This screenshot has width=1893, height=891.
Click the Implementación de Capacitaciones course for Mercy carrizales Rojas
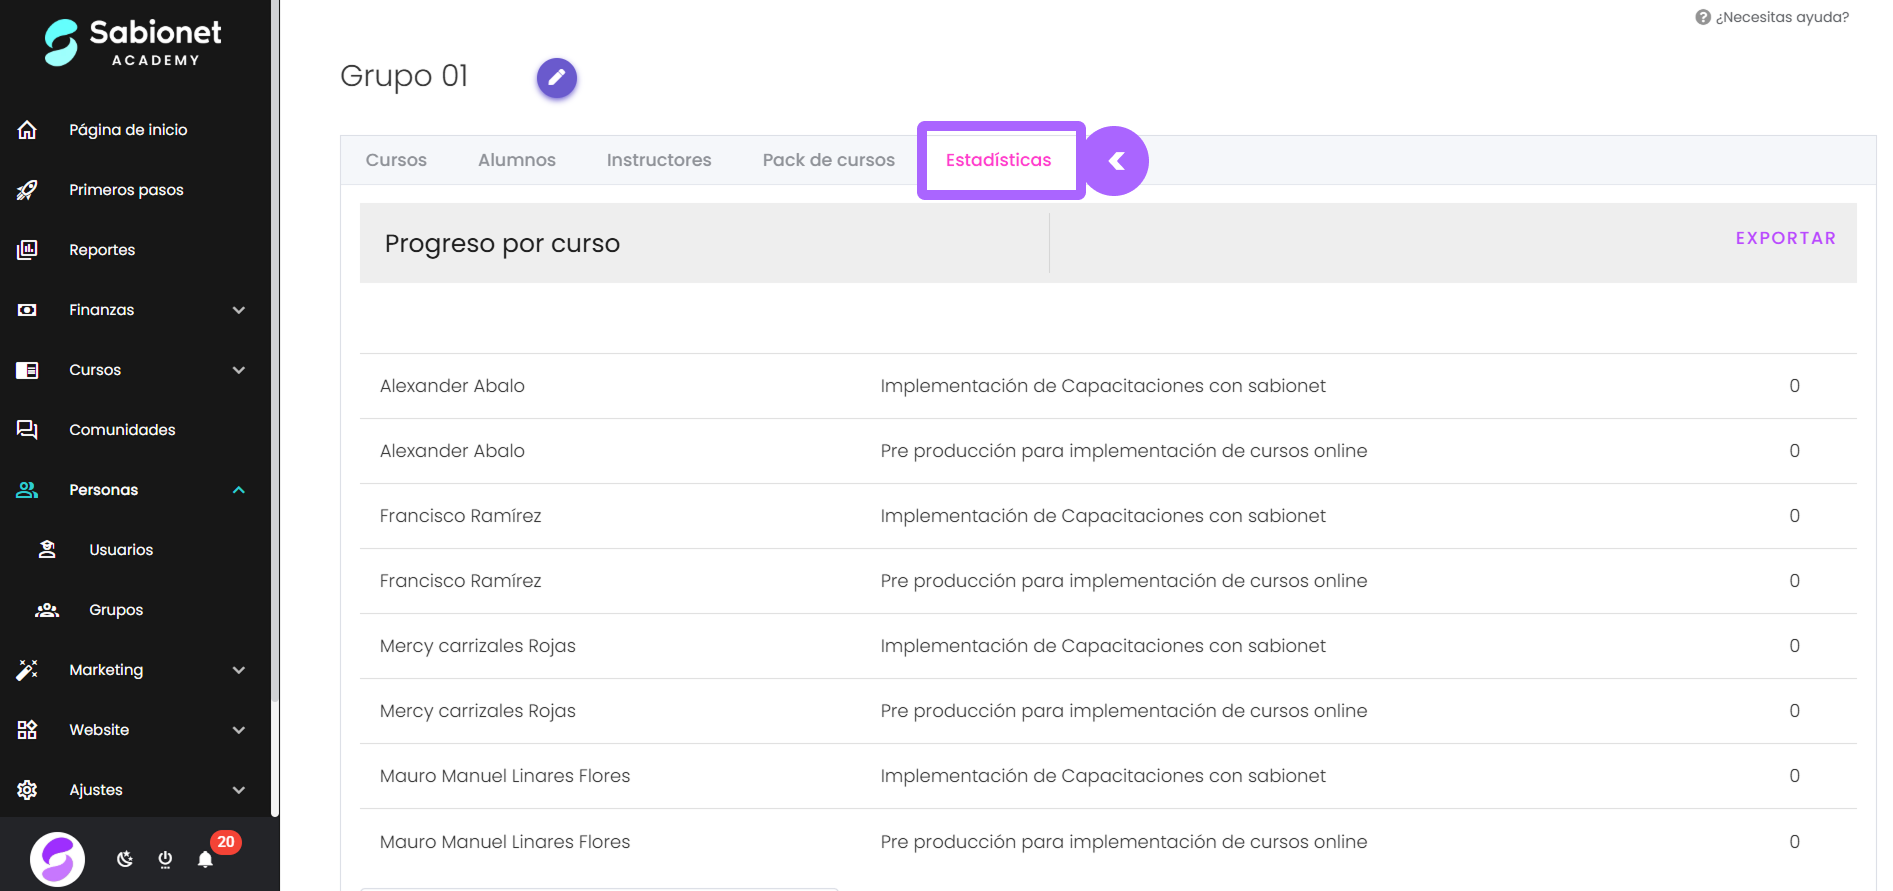(x=1103, y=646)
